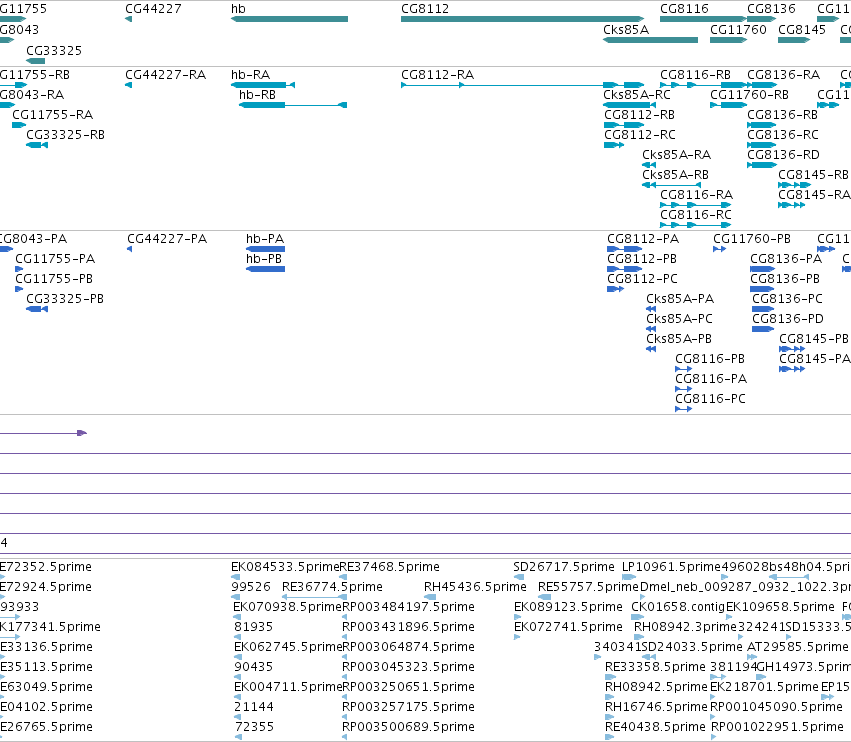
Task: Select the RE55757.5prime EST label
Action: 588,587
